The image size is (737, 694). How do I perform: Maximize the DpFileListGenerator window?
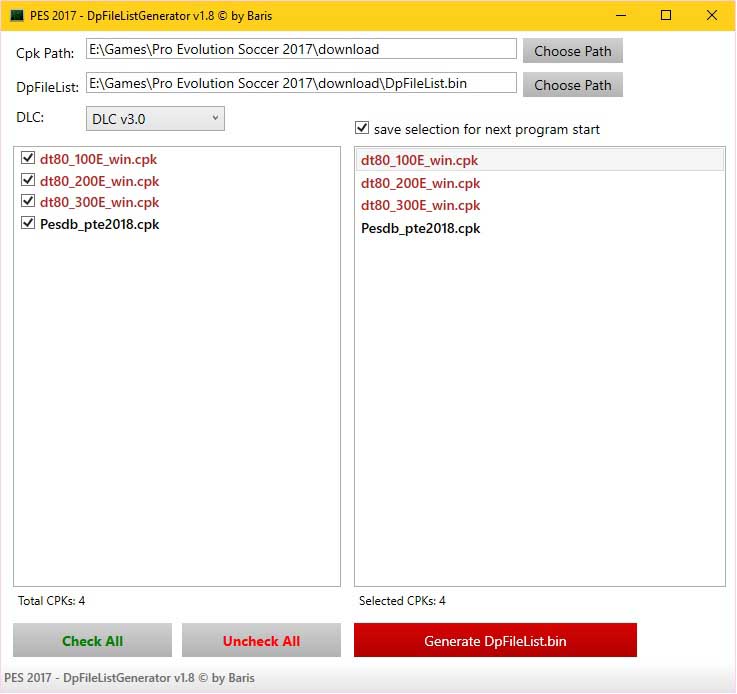[x=666, y=16]
